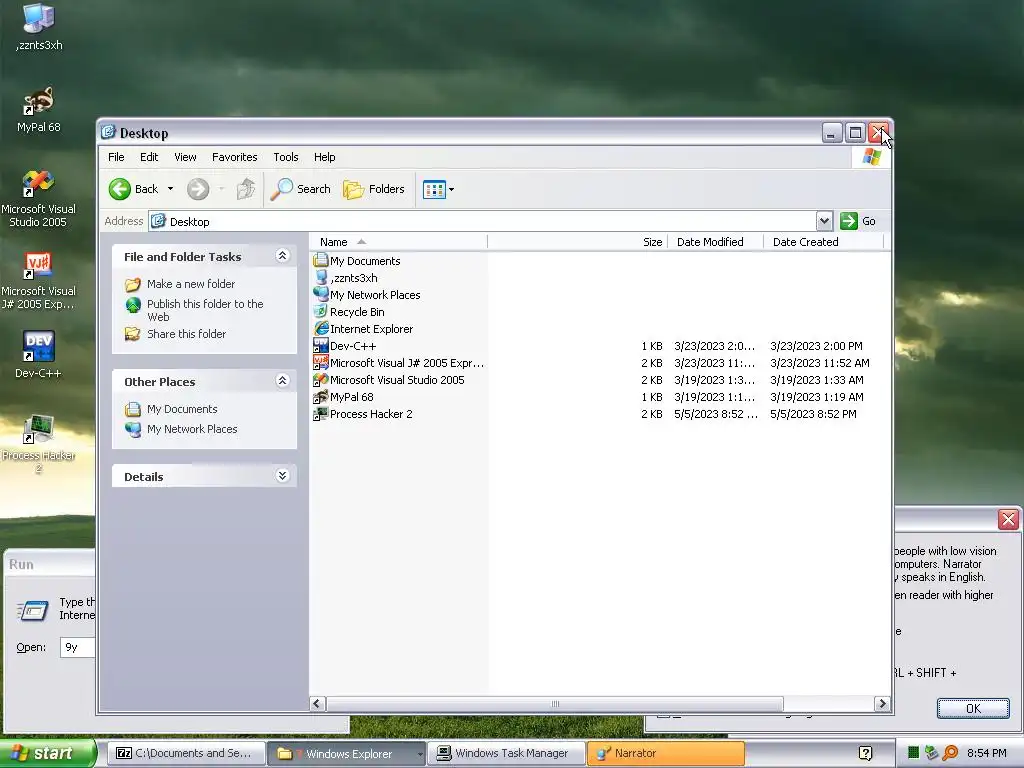Open the File menu
The image size is (1024, 768).
tap(116, 157)
